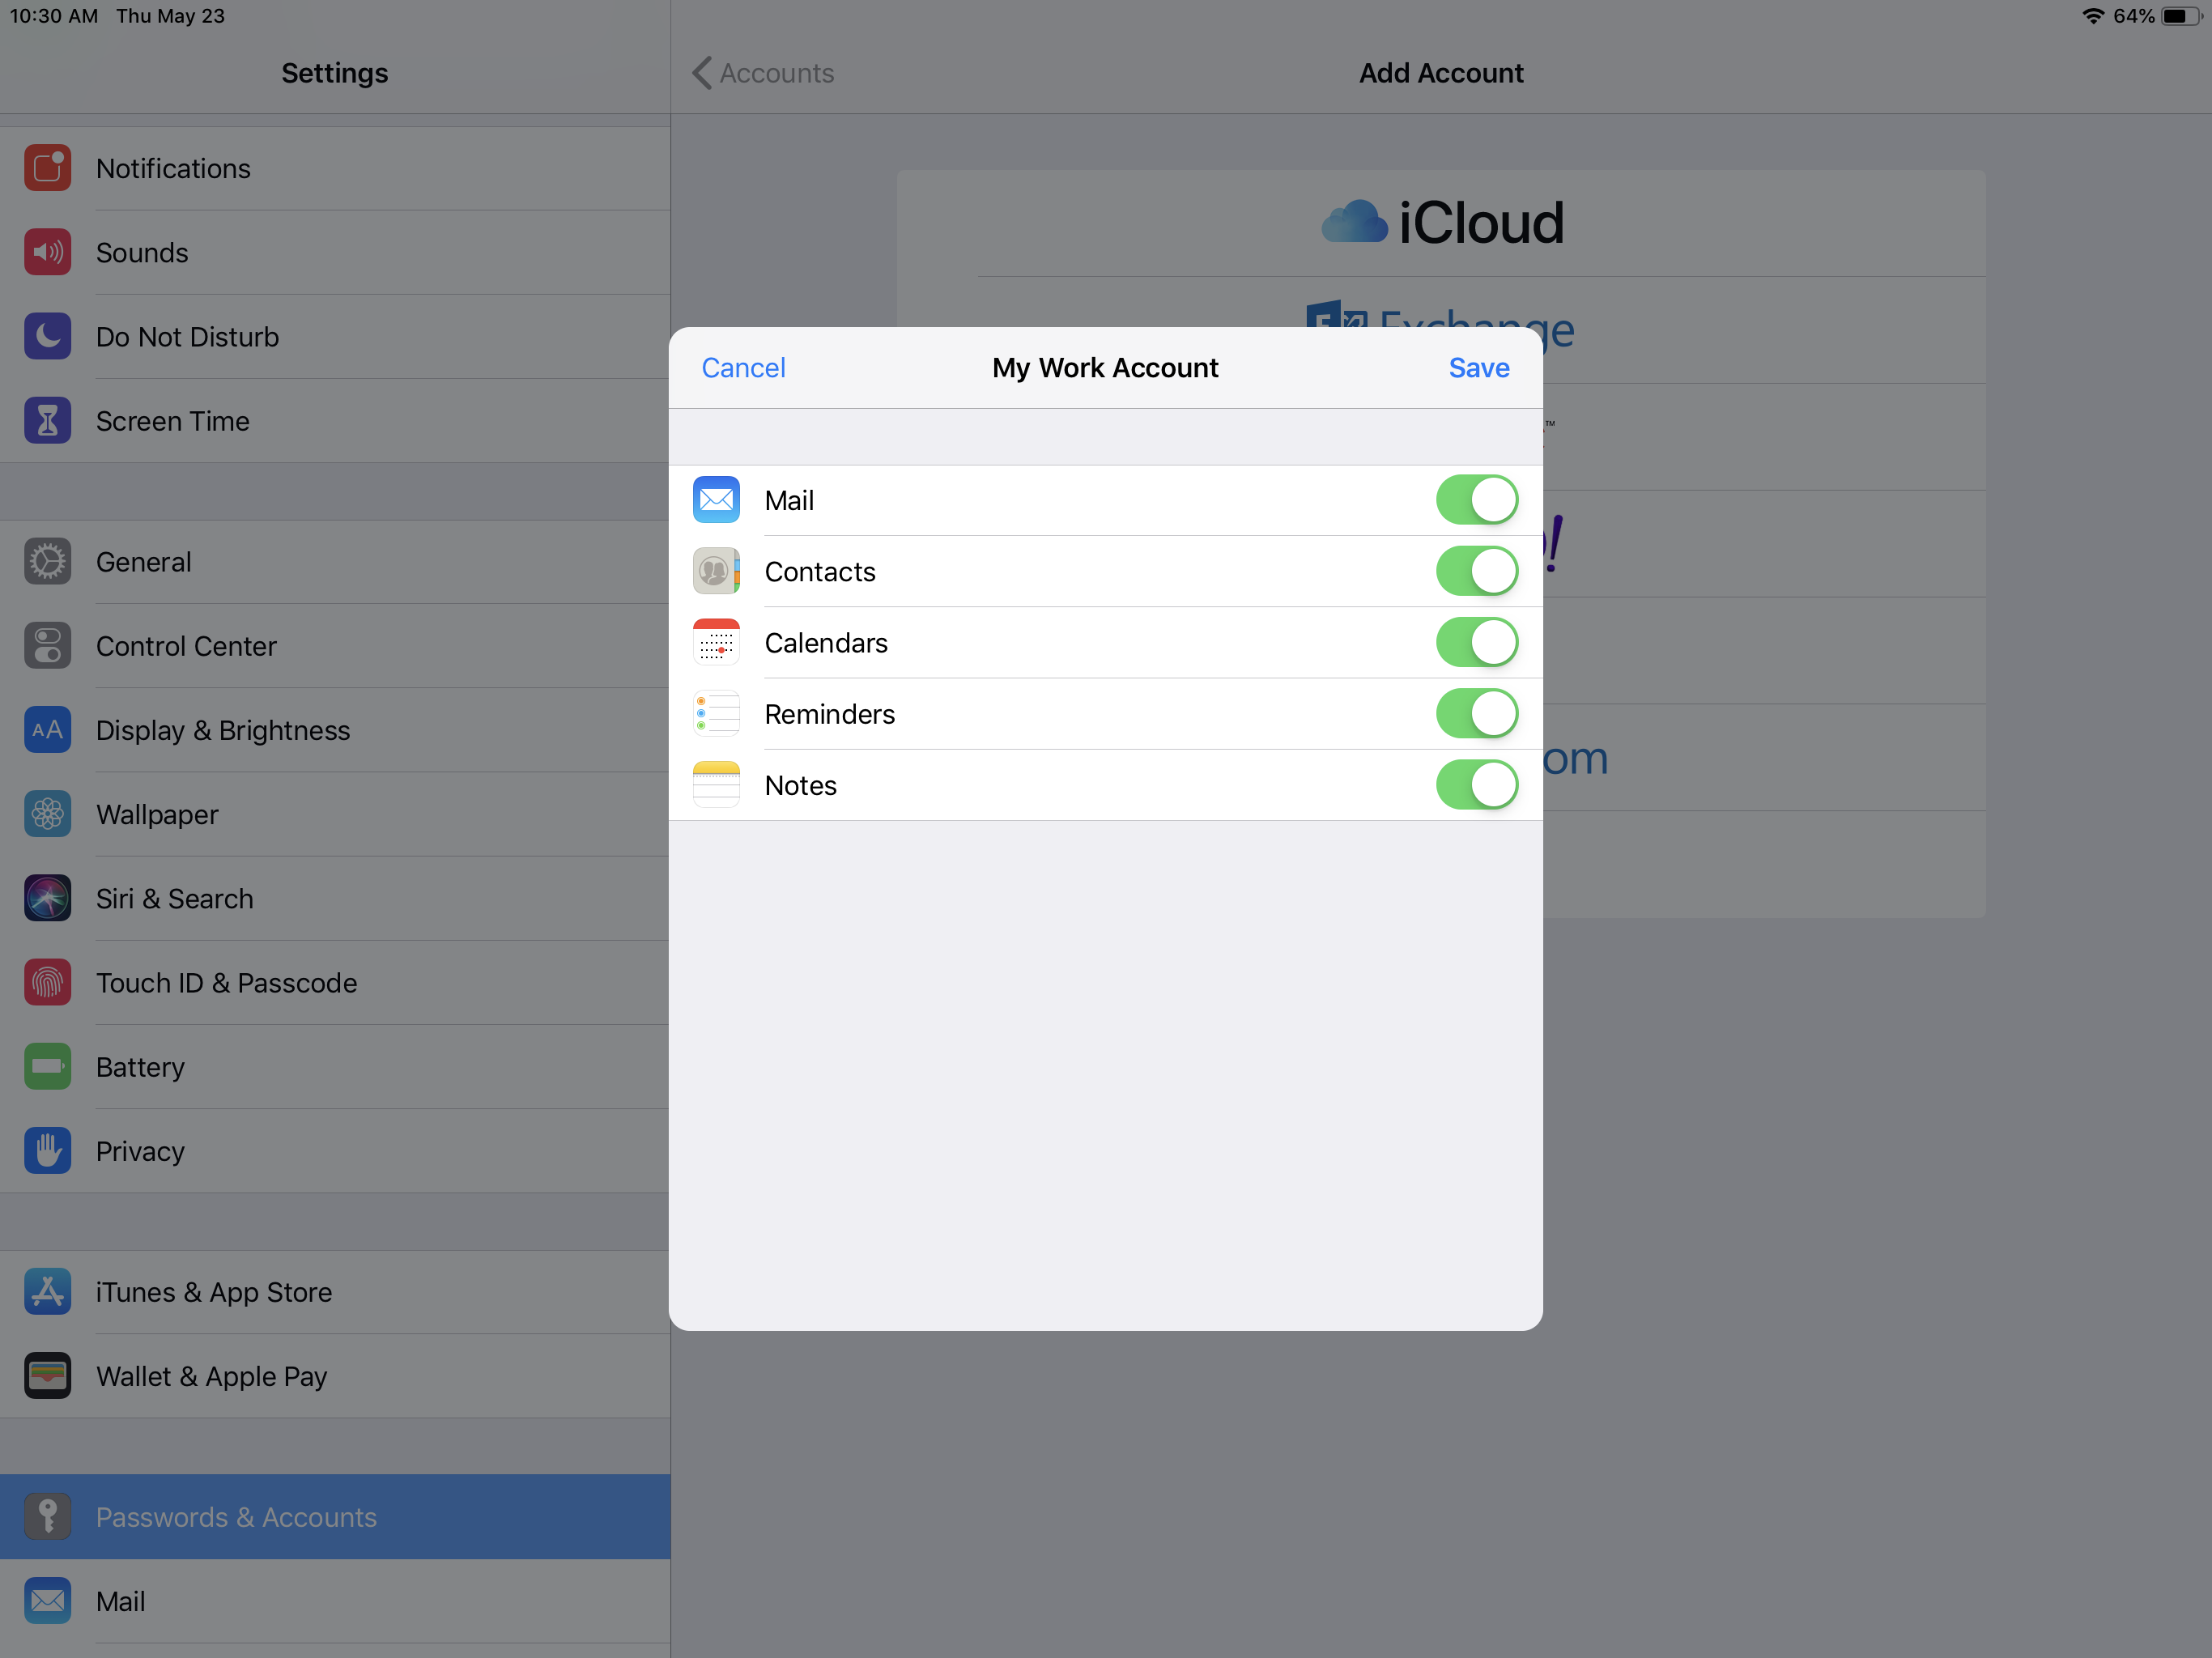This screenshot has height=1658, width=2212.
Task: Switch off the Calendars toggle
Action: click(x=1476, y=642)
